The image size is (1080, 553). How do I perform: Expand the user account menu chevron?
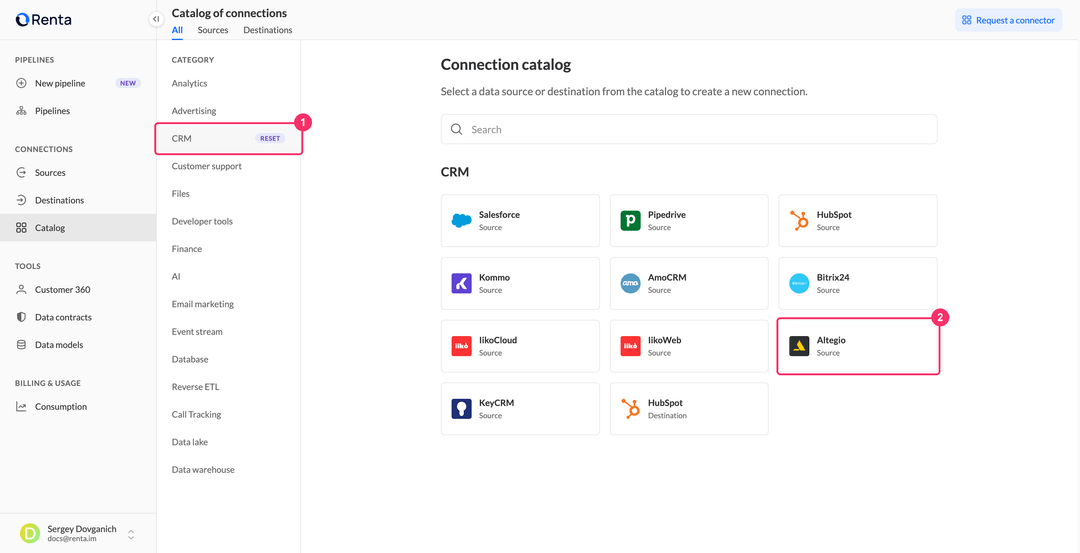click(131, 534)
